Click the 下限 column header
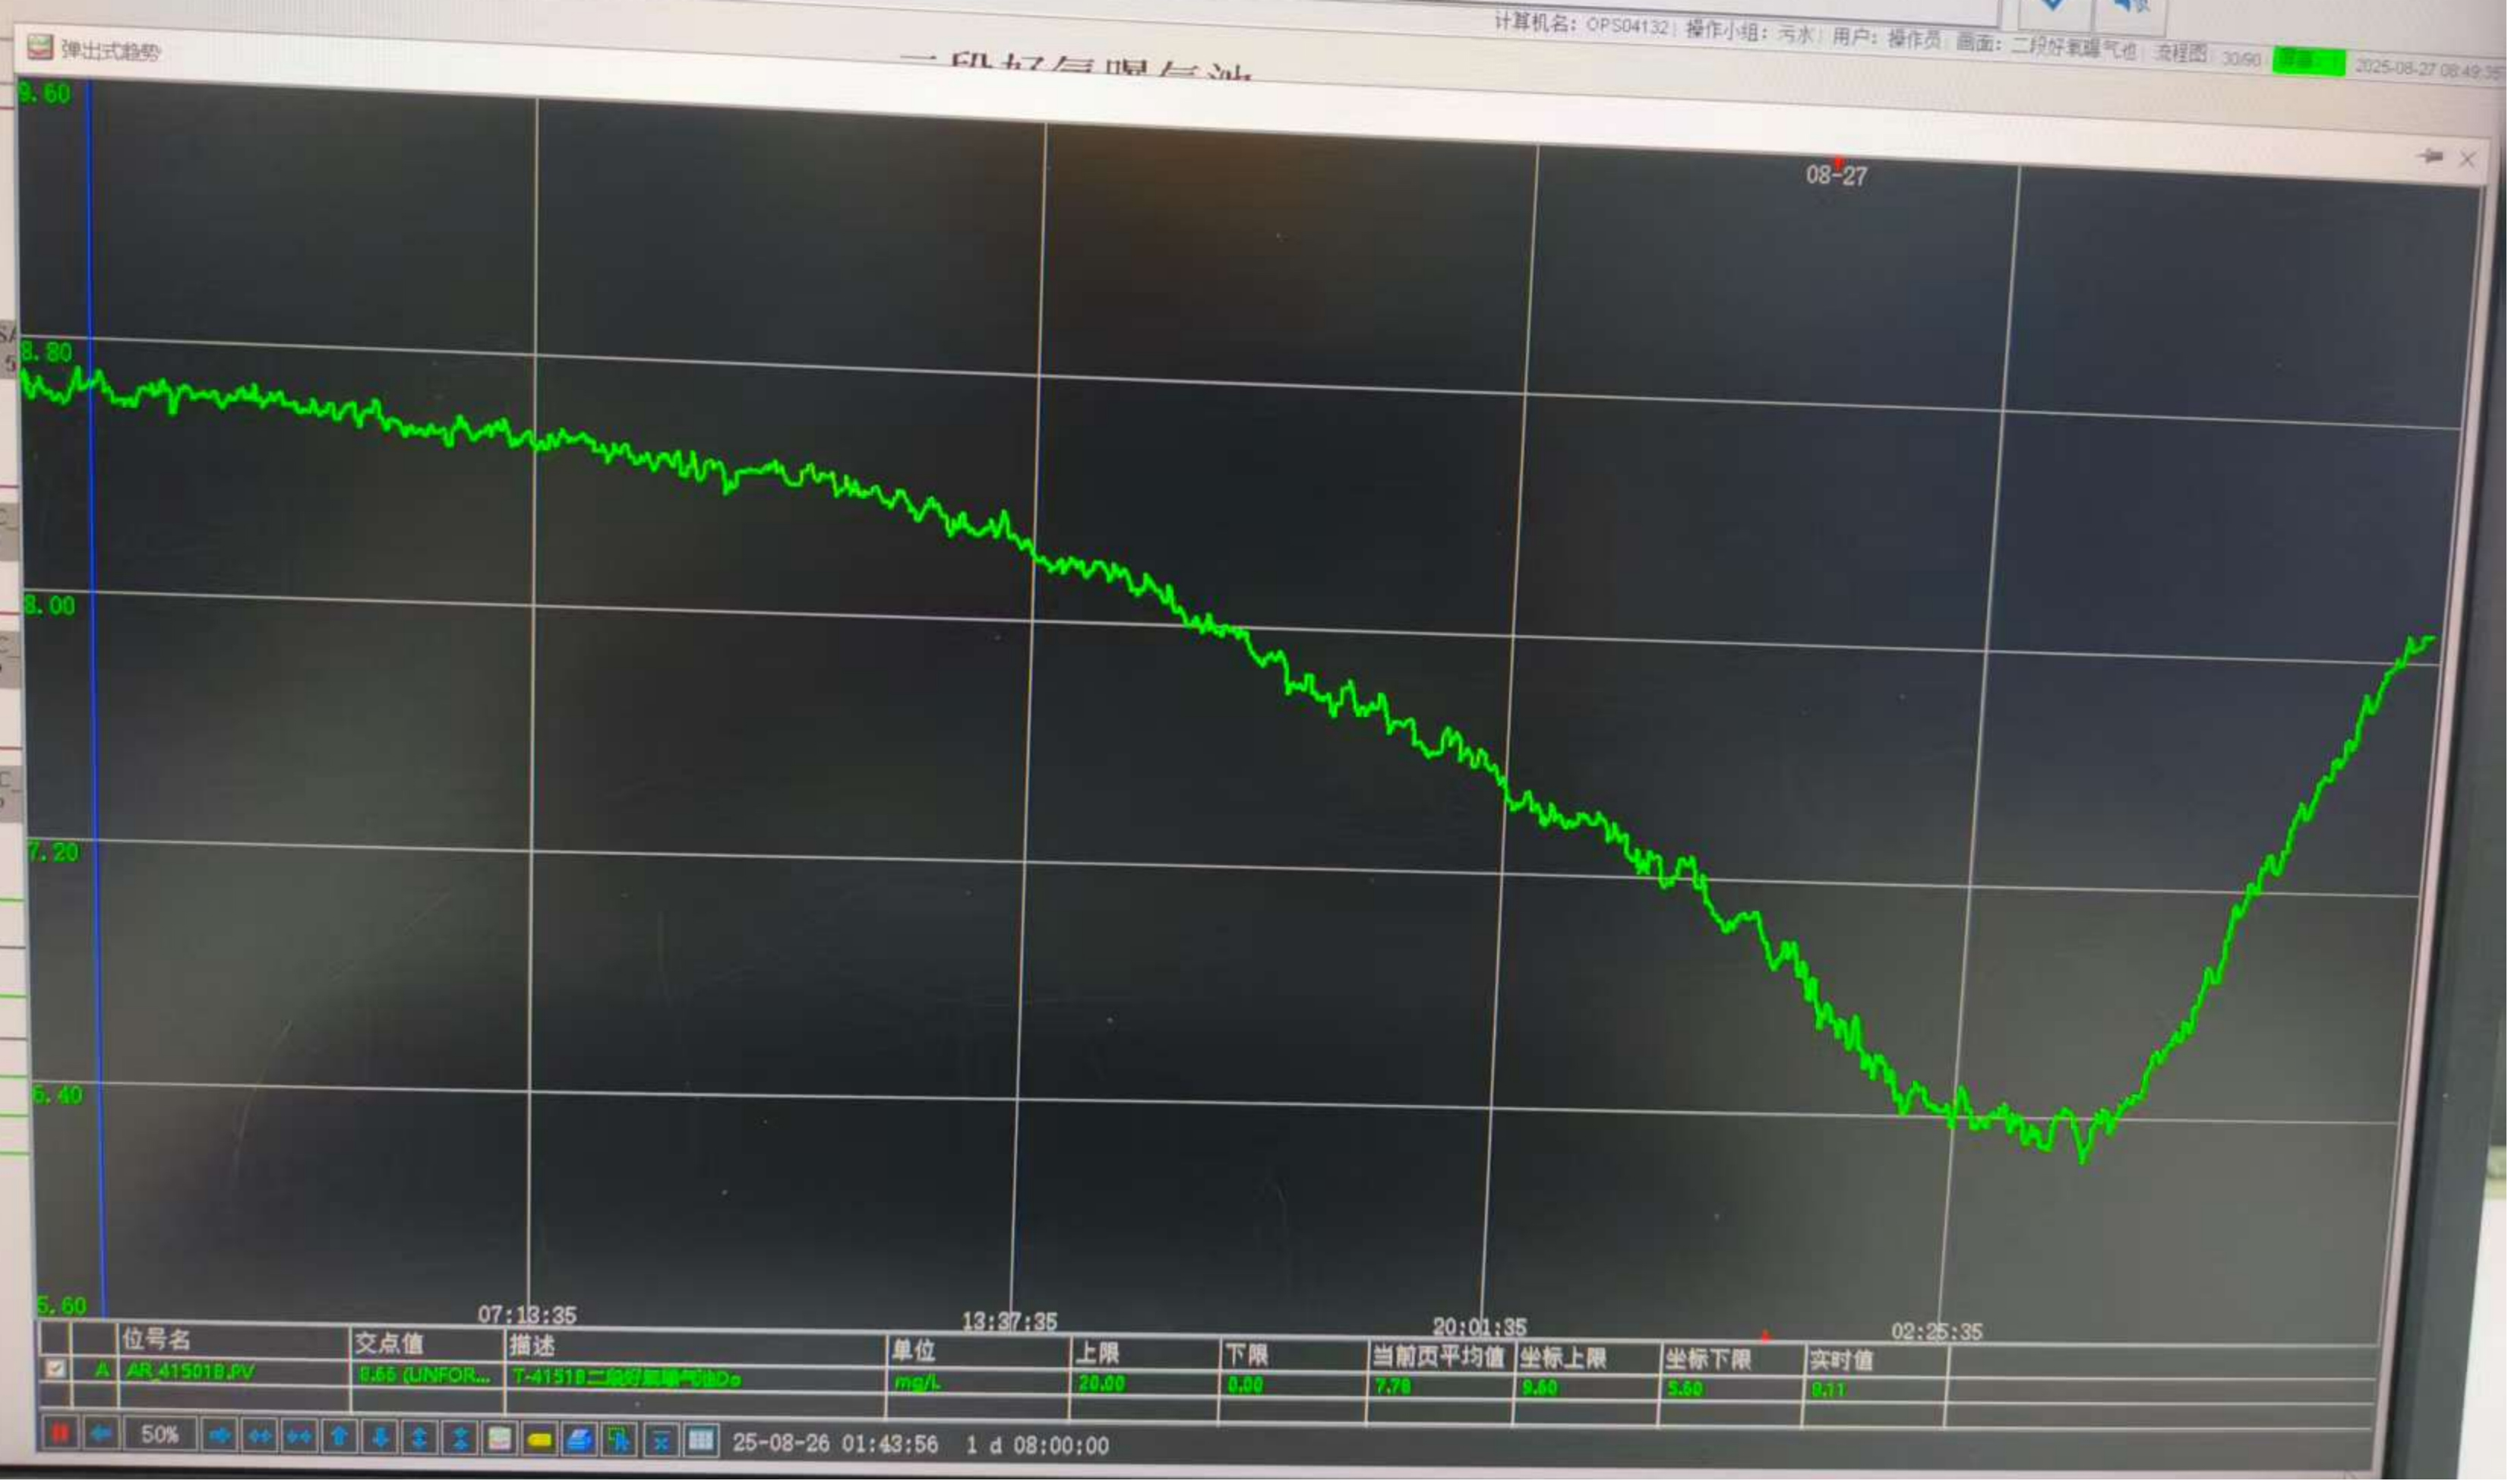2508x1484 pixels. click(x=1247, y=1356)
